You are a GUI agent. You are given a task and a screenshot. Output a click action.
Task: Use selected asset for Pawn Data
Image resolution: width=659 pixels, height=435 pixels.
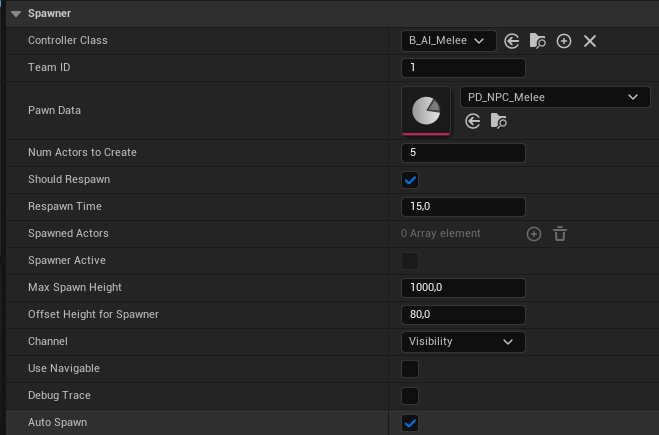click(473, 121)
